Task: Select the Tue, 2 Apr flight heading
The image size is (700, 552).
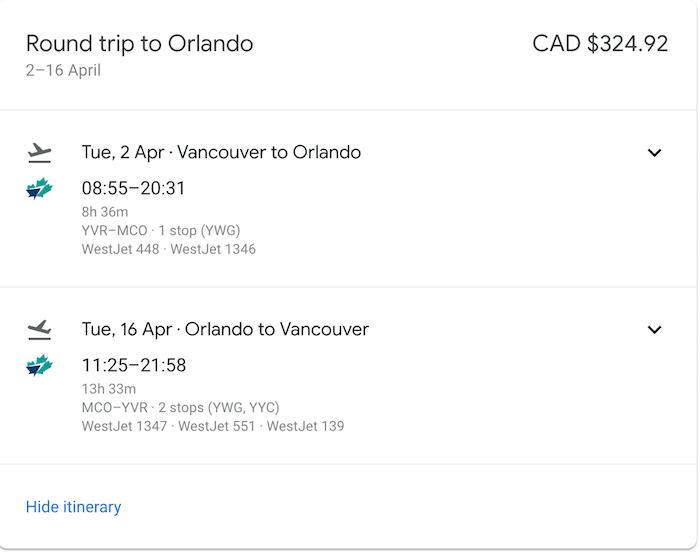Action: click(x=221, y=153)
